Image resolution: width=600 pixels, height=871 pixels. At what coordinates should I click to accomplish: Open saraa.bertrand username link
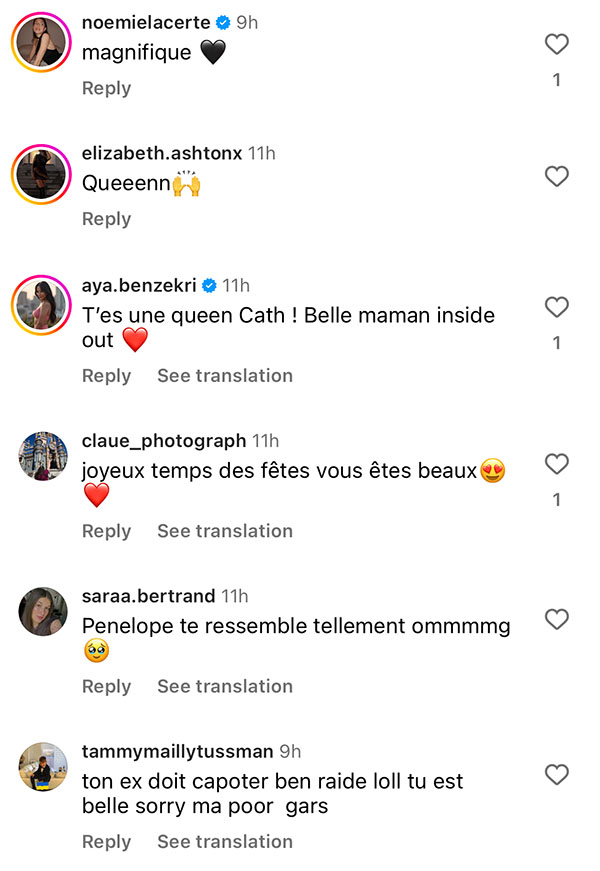point(148,596)
